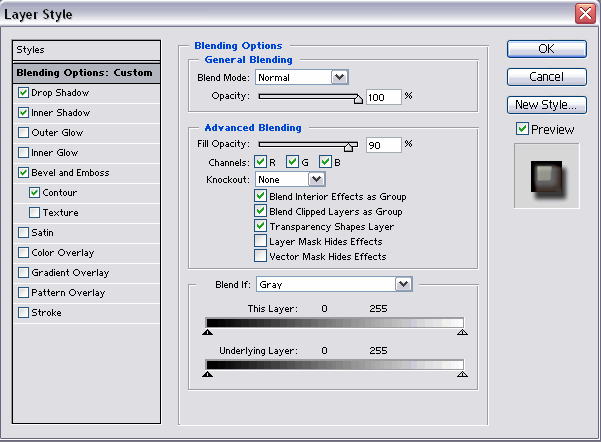Toggle the B channel checkbox
Viewport: 601px width, 442px height.
tap(325, 162)
